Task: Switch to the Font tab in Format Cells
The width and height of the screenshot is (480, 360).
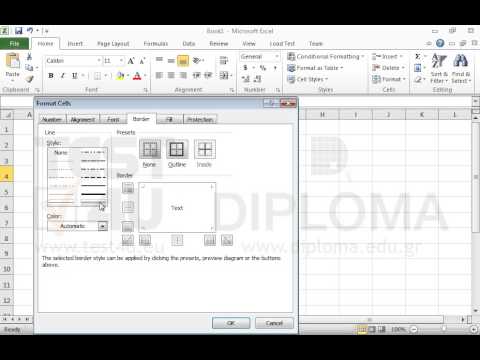Action: pos(113,119)
